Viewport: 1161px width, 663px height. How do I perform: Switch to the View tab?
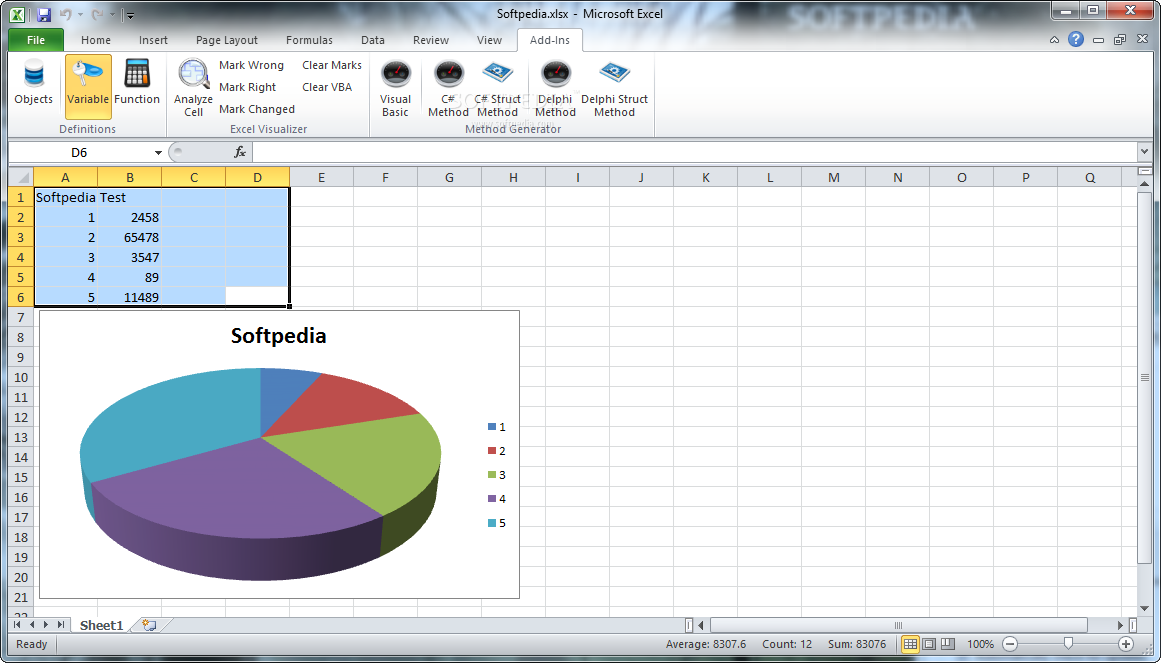(489, 40)
